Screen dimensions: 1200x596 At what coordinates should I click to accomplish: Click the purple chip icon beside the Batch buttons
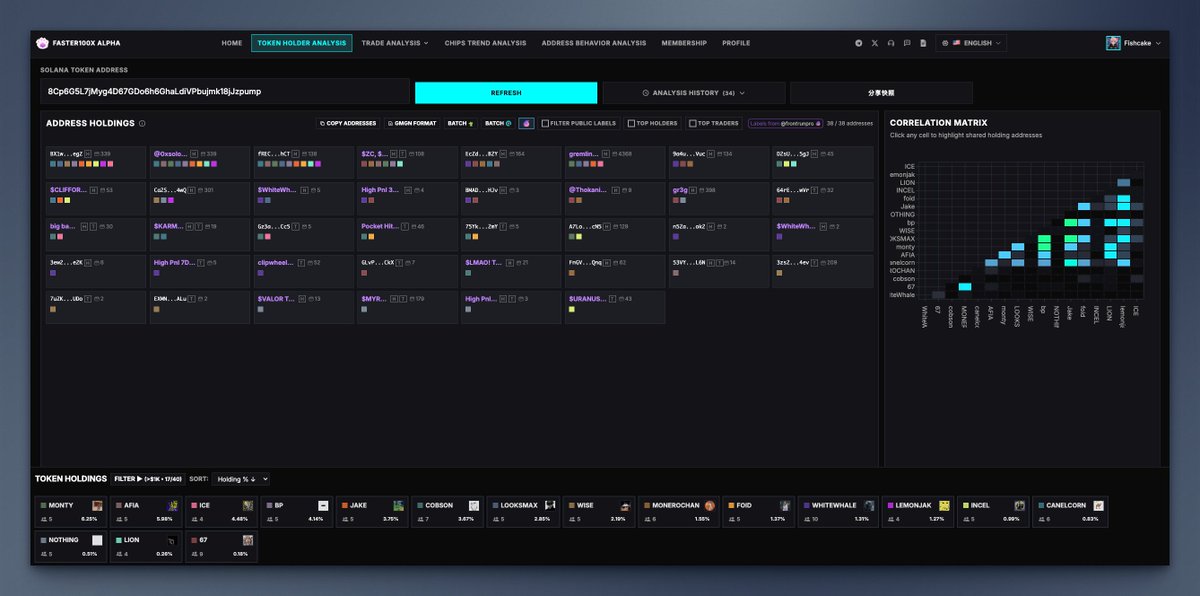527,123
